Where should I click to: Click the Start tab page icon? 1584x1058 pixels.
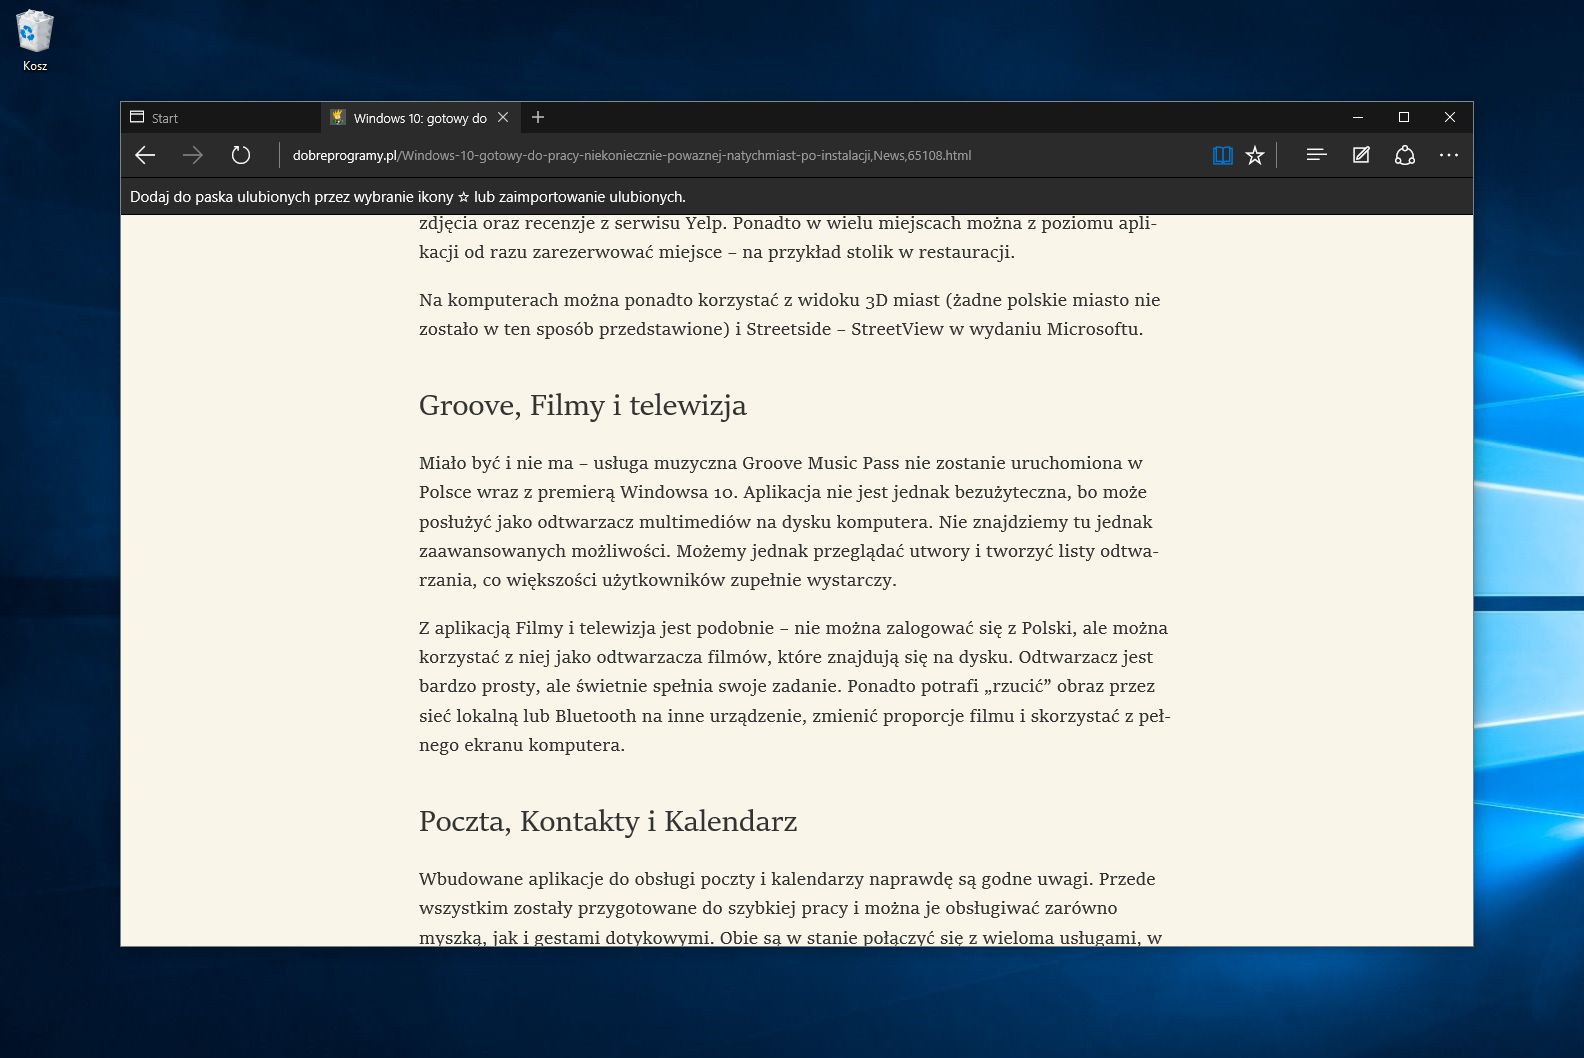pos(137,117)
